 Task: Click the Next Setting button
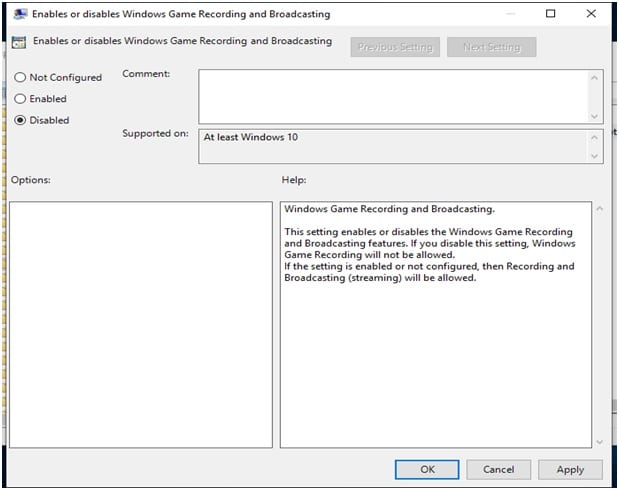(x=491, y=47)
